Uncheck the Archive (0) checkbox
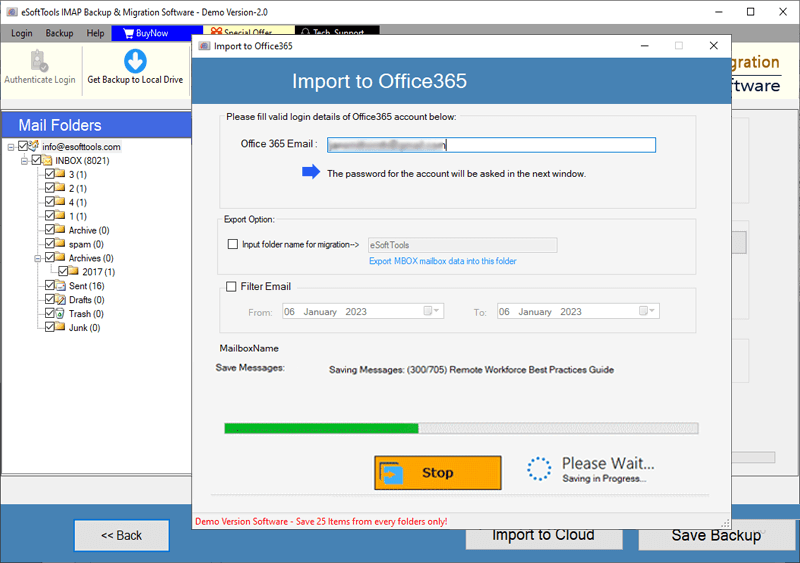Viewport: 800px width, 563px height. click(49, 230)
